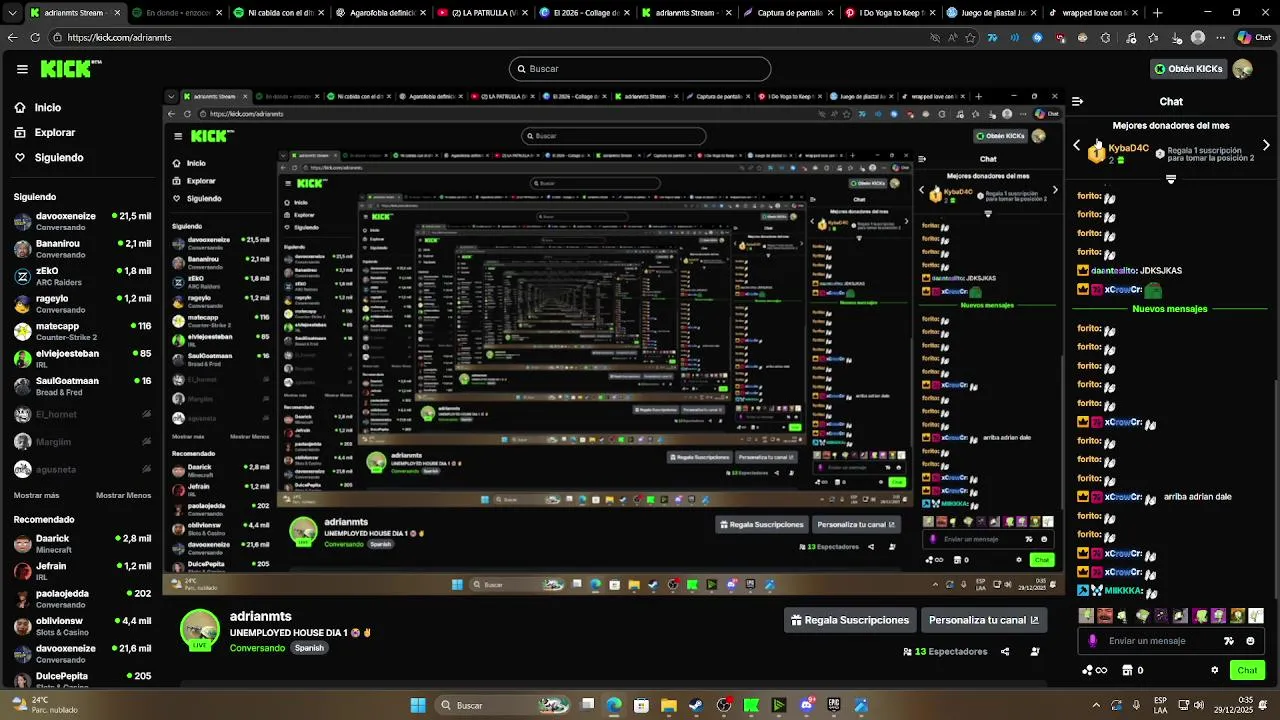This screenshot has height=720, width=1280.
Task: Click KybaD4C top donor name
Action: pyautogui.click(x=1129, y=148)
